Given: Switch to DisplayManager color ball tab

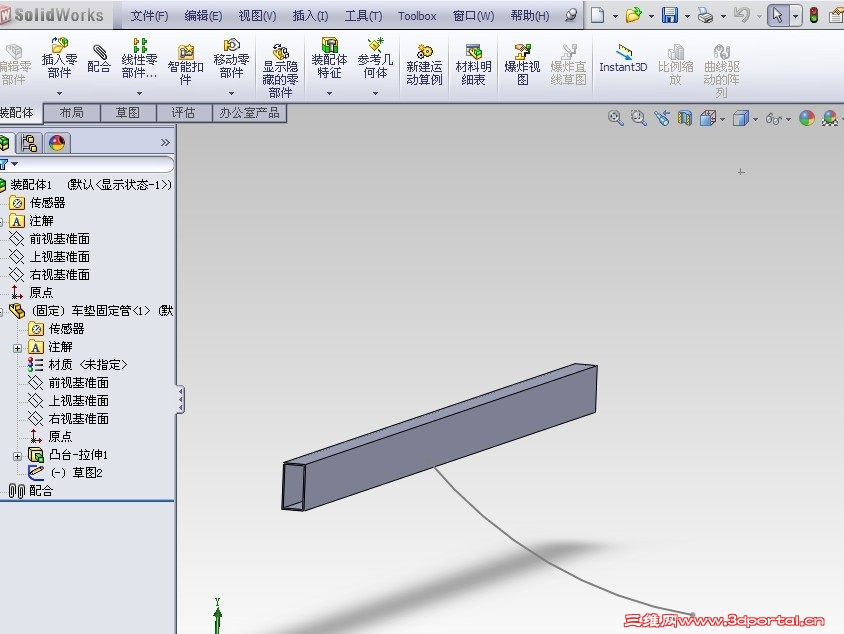Looking at the screenshot, I should coord(57,143).
